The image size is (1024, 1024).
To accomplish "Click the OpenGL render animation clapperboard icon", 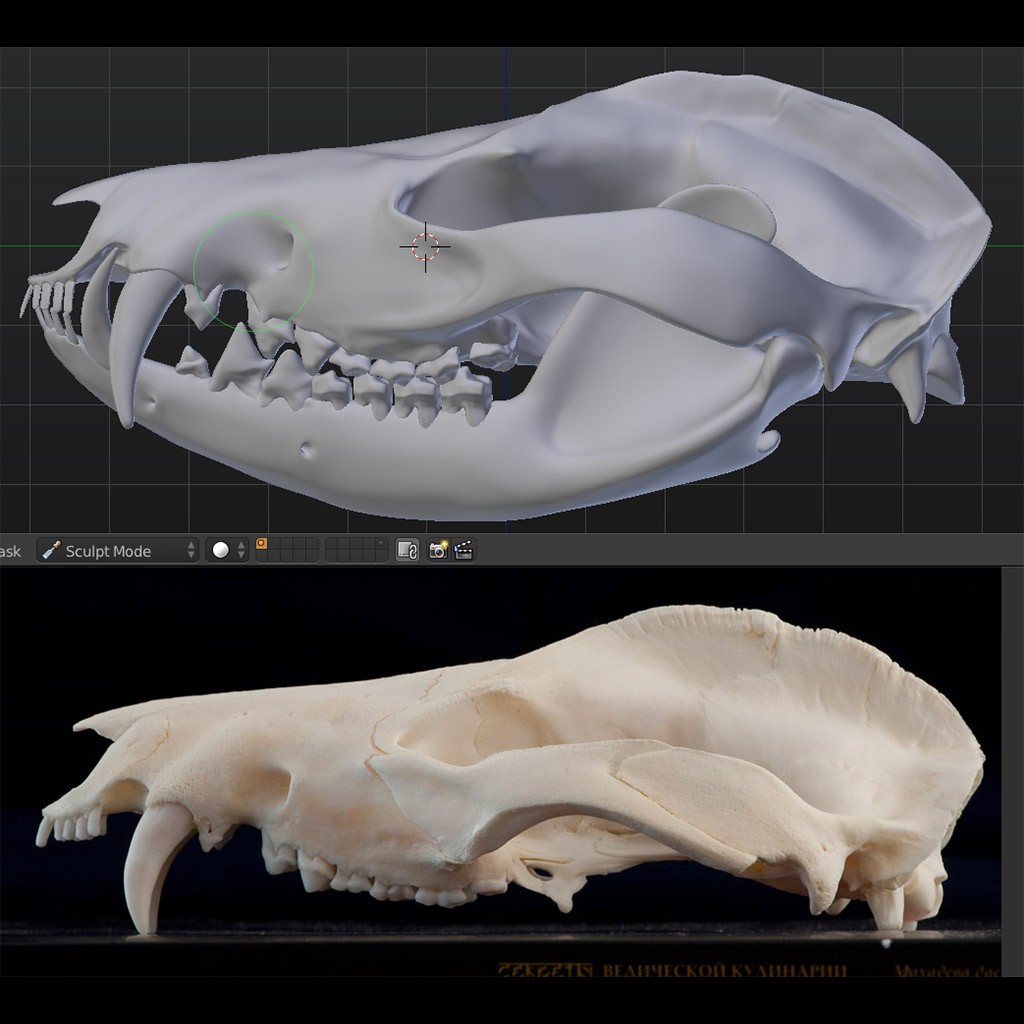I will (x=462, y=550).
